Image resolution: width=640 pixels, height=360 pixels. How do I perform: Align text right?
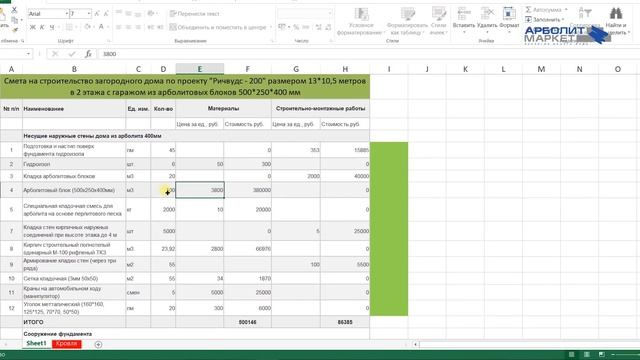138,27
